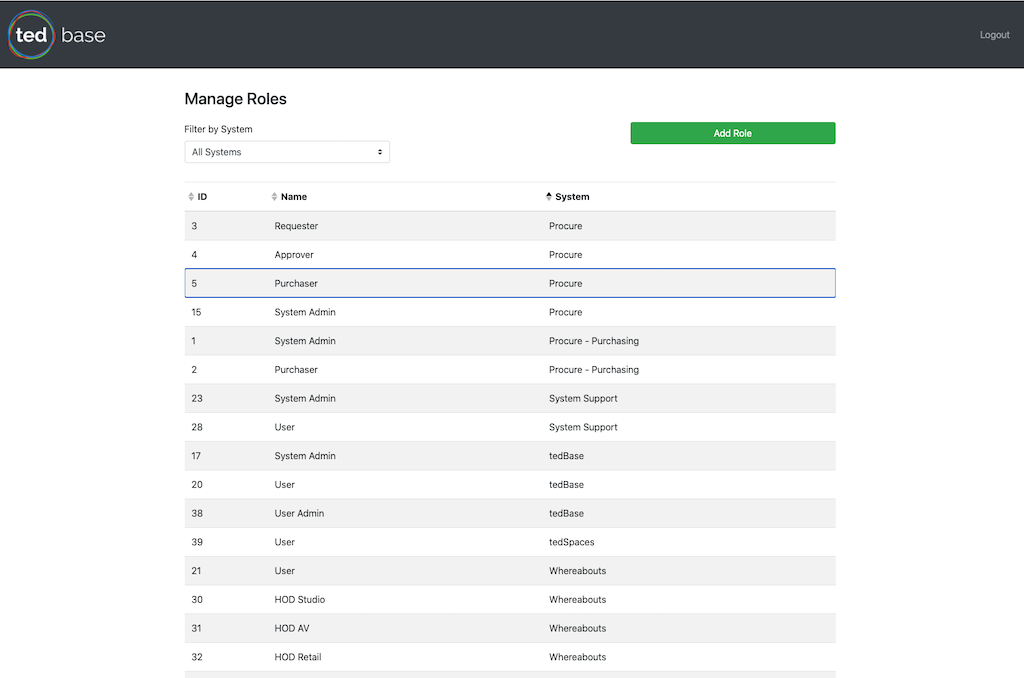Image resolution: width=1024 pixels, height=678 pixels.
Task: Select the HOD AV role row
Action: point(510,628)
